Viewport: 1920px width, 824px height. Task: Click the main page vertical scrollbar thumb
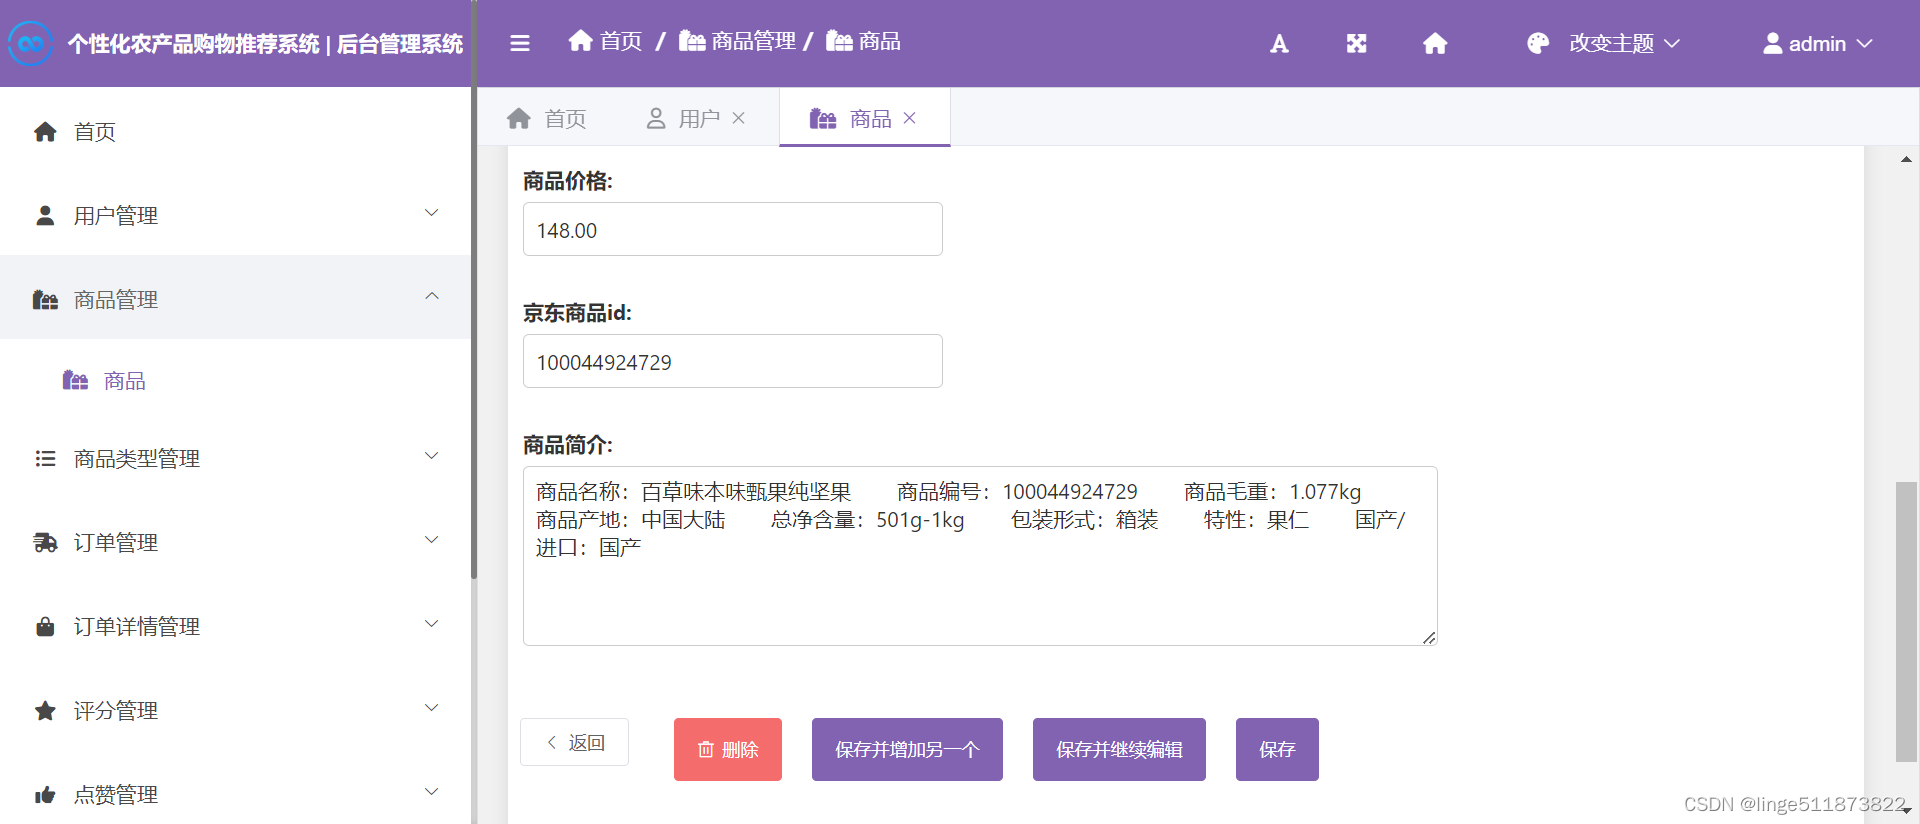point(1906,622)
